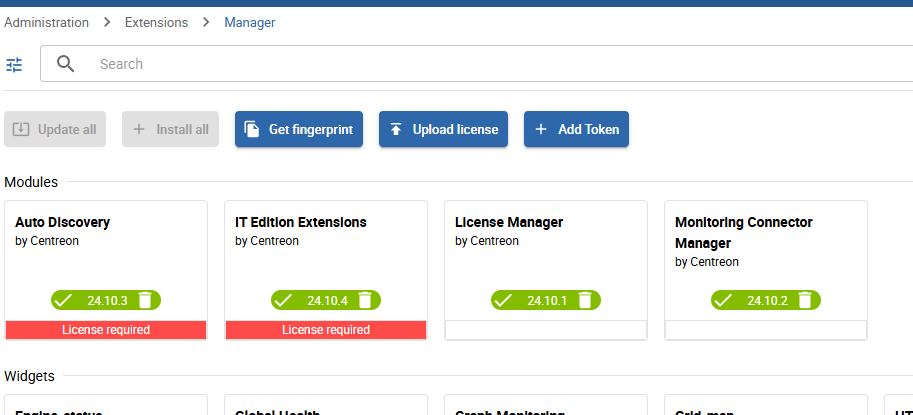This screenshot has width=913, height=415.
Task: Click version 24.10.1 on License Manager
Action: tap(547, 301)
